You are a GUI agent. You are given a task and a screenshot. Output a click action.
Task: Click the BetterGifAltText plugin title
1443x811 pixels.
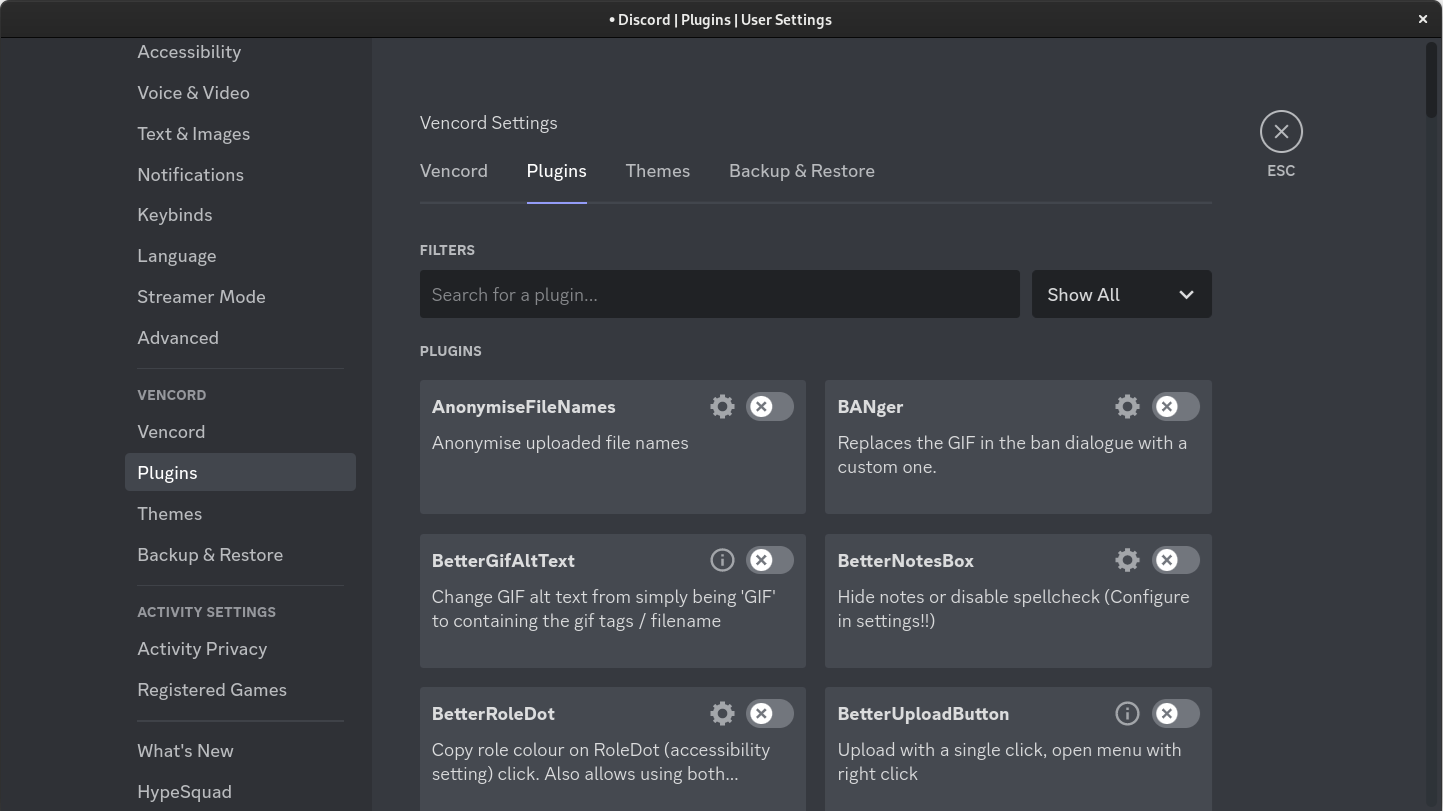503,561
